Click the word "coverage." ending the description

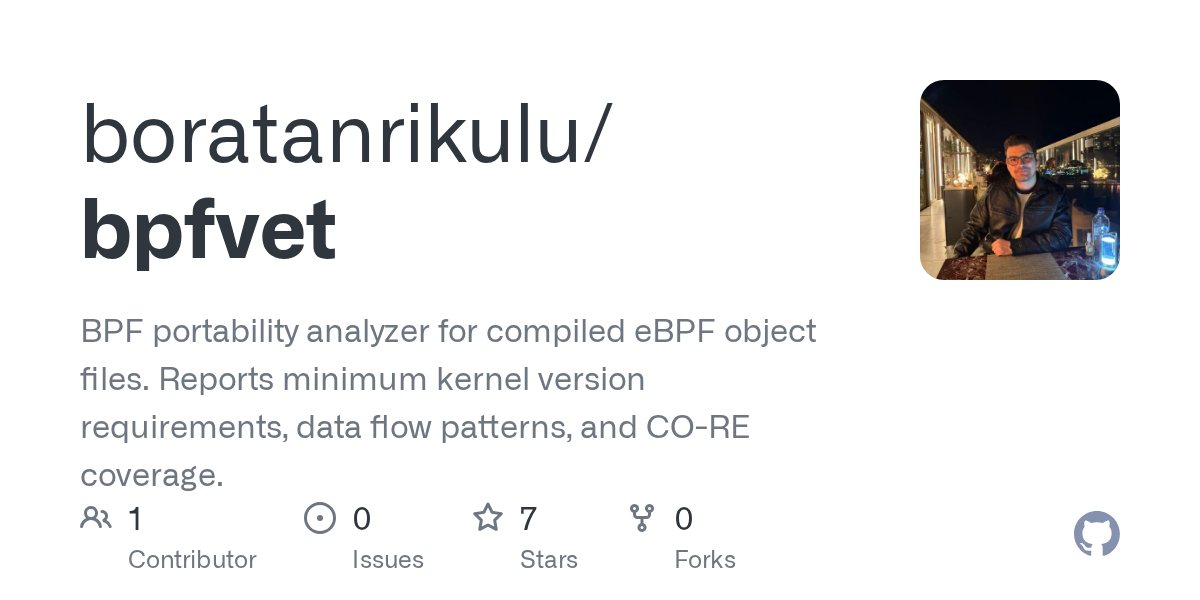(x=152, y=475)
